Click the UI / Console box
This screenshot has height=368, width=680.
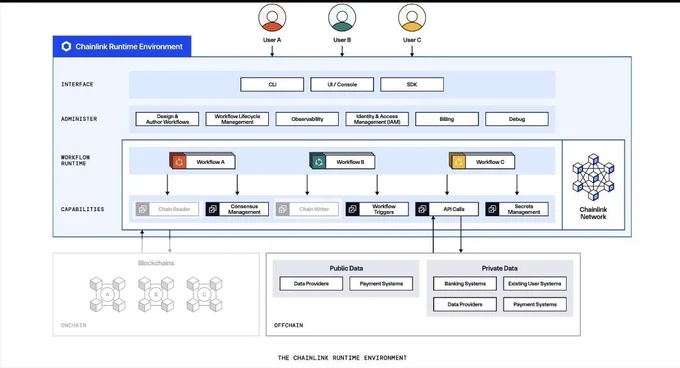click(342, 85)
